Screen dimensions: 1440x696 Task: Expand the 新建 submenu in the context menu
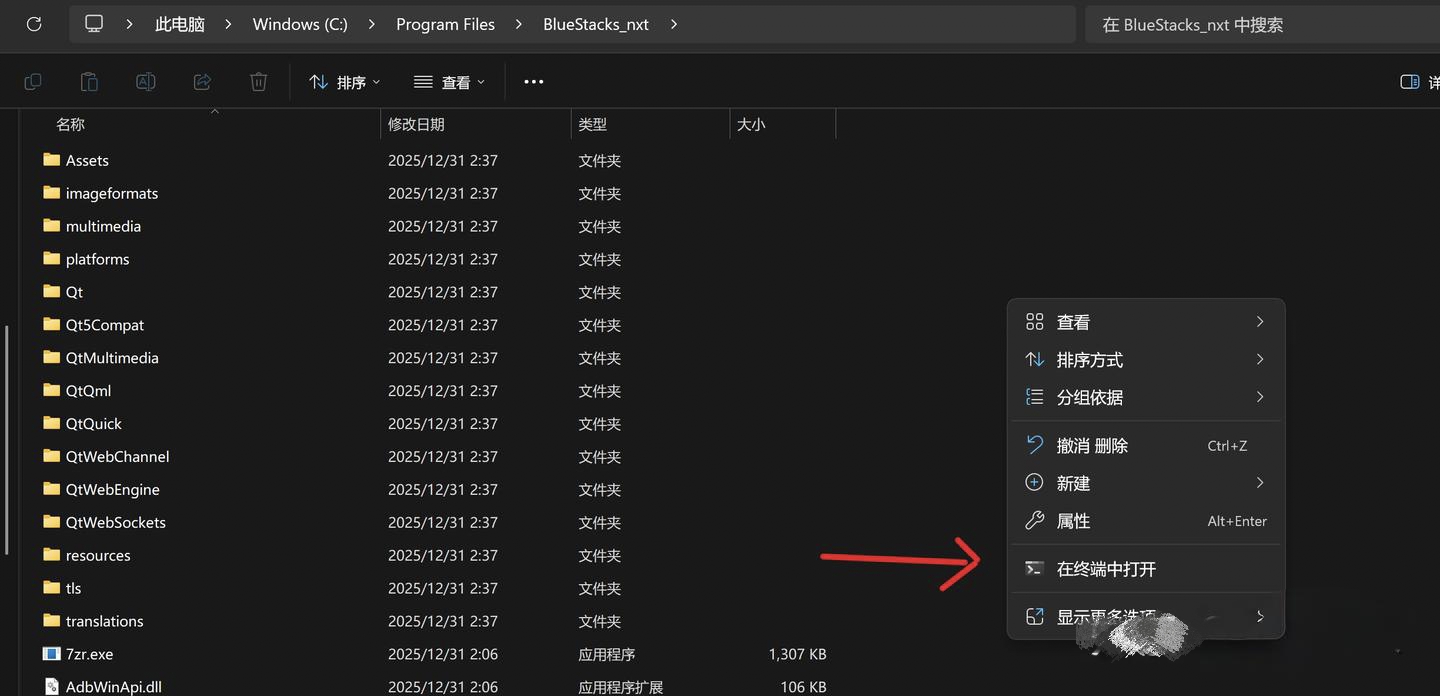(x=1072, y=482)
